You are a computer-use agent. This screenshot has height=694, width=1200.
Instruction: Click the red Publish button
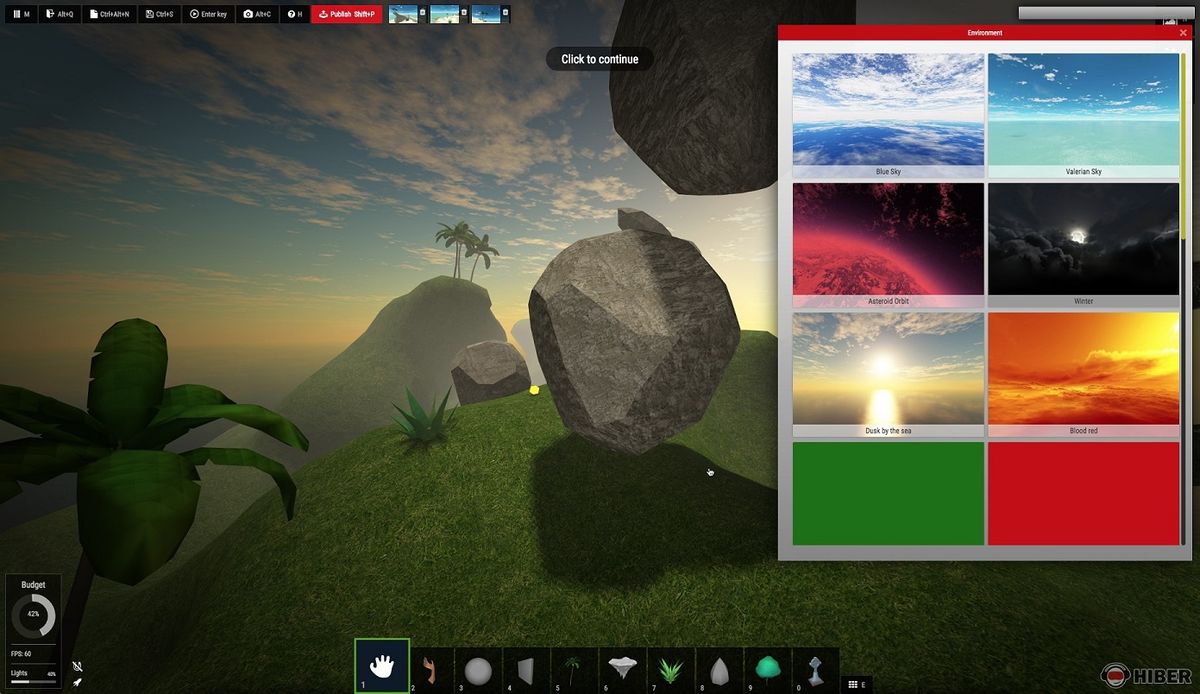point(346,14)
